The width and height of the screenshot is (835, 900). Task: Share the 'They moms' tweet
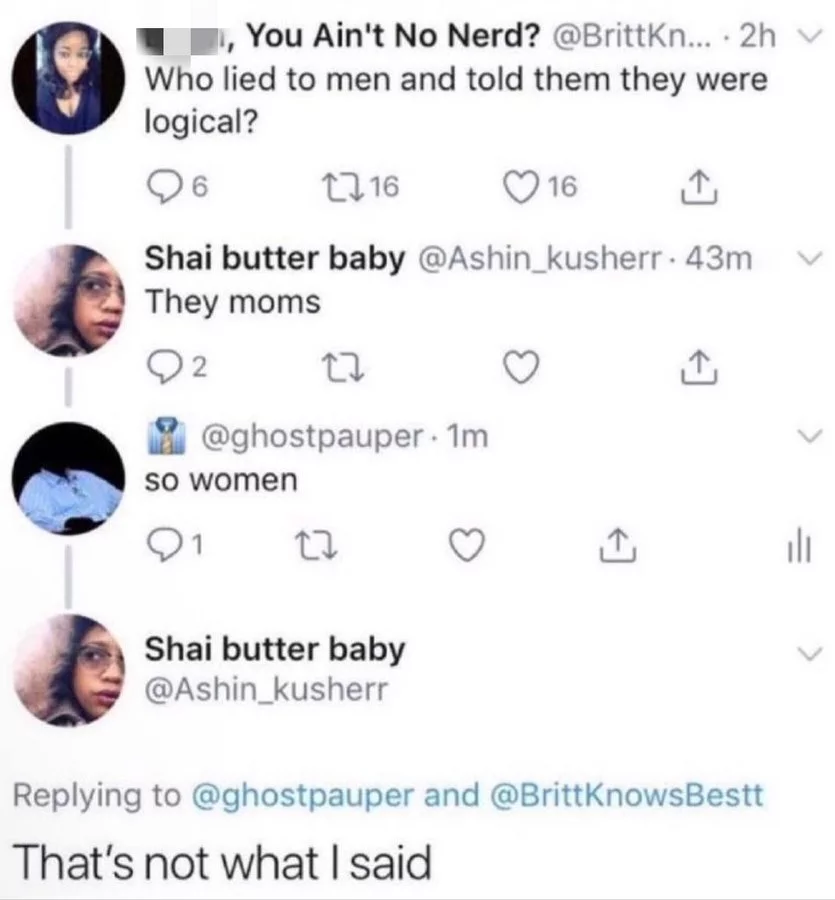point(698,367)
